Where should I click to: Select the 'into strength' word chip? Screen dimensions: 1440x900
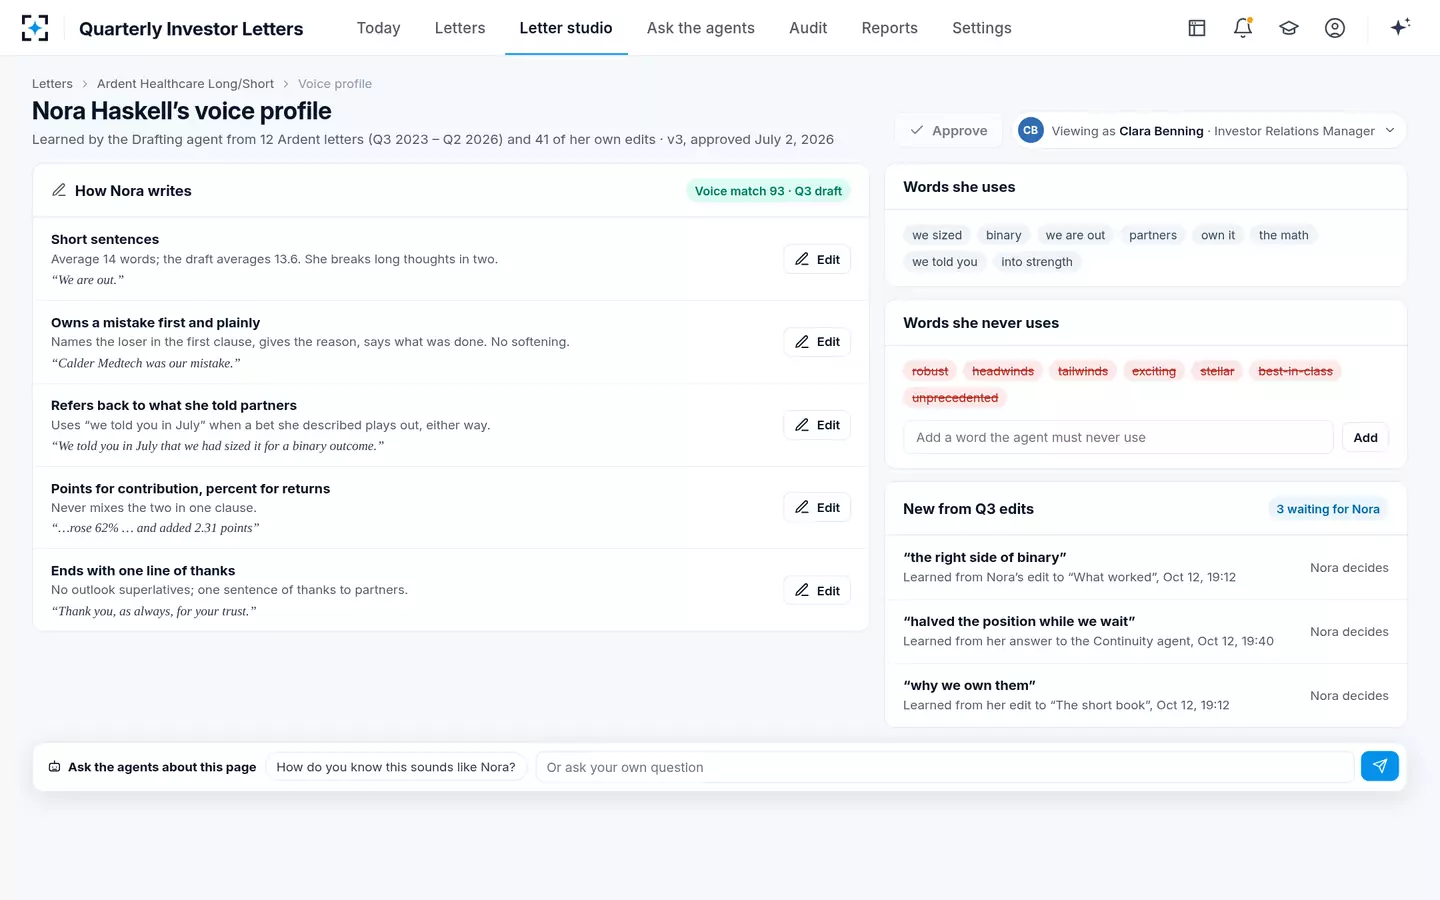1036,262
